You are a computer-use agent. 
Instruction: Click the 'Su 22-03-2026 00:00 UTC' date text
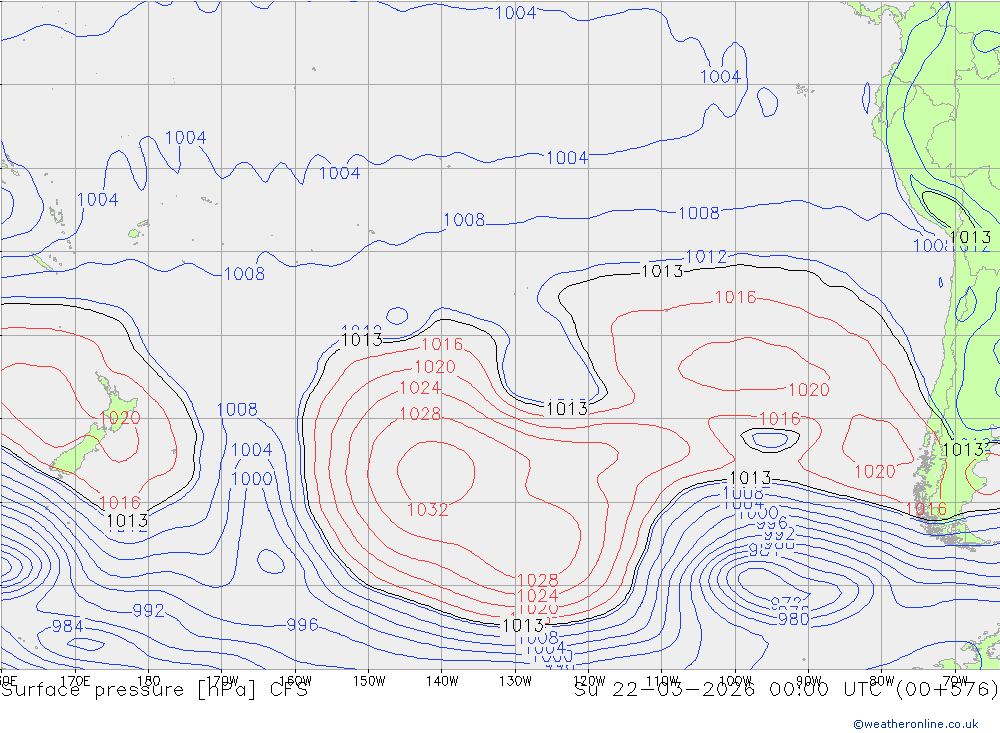pyautogui.click(x=732, y=690)
